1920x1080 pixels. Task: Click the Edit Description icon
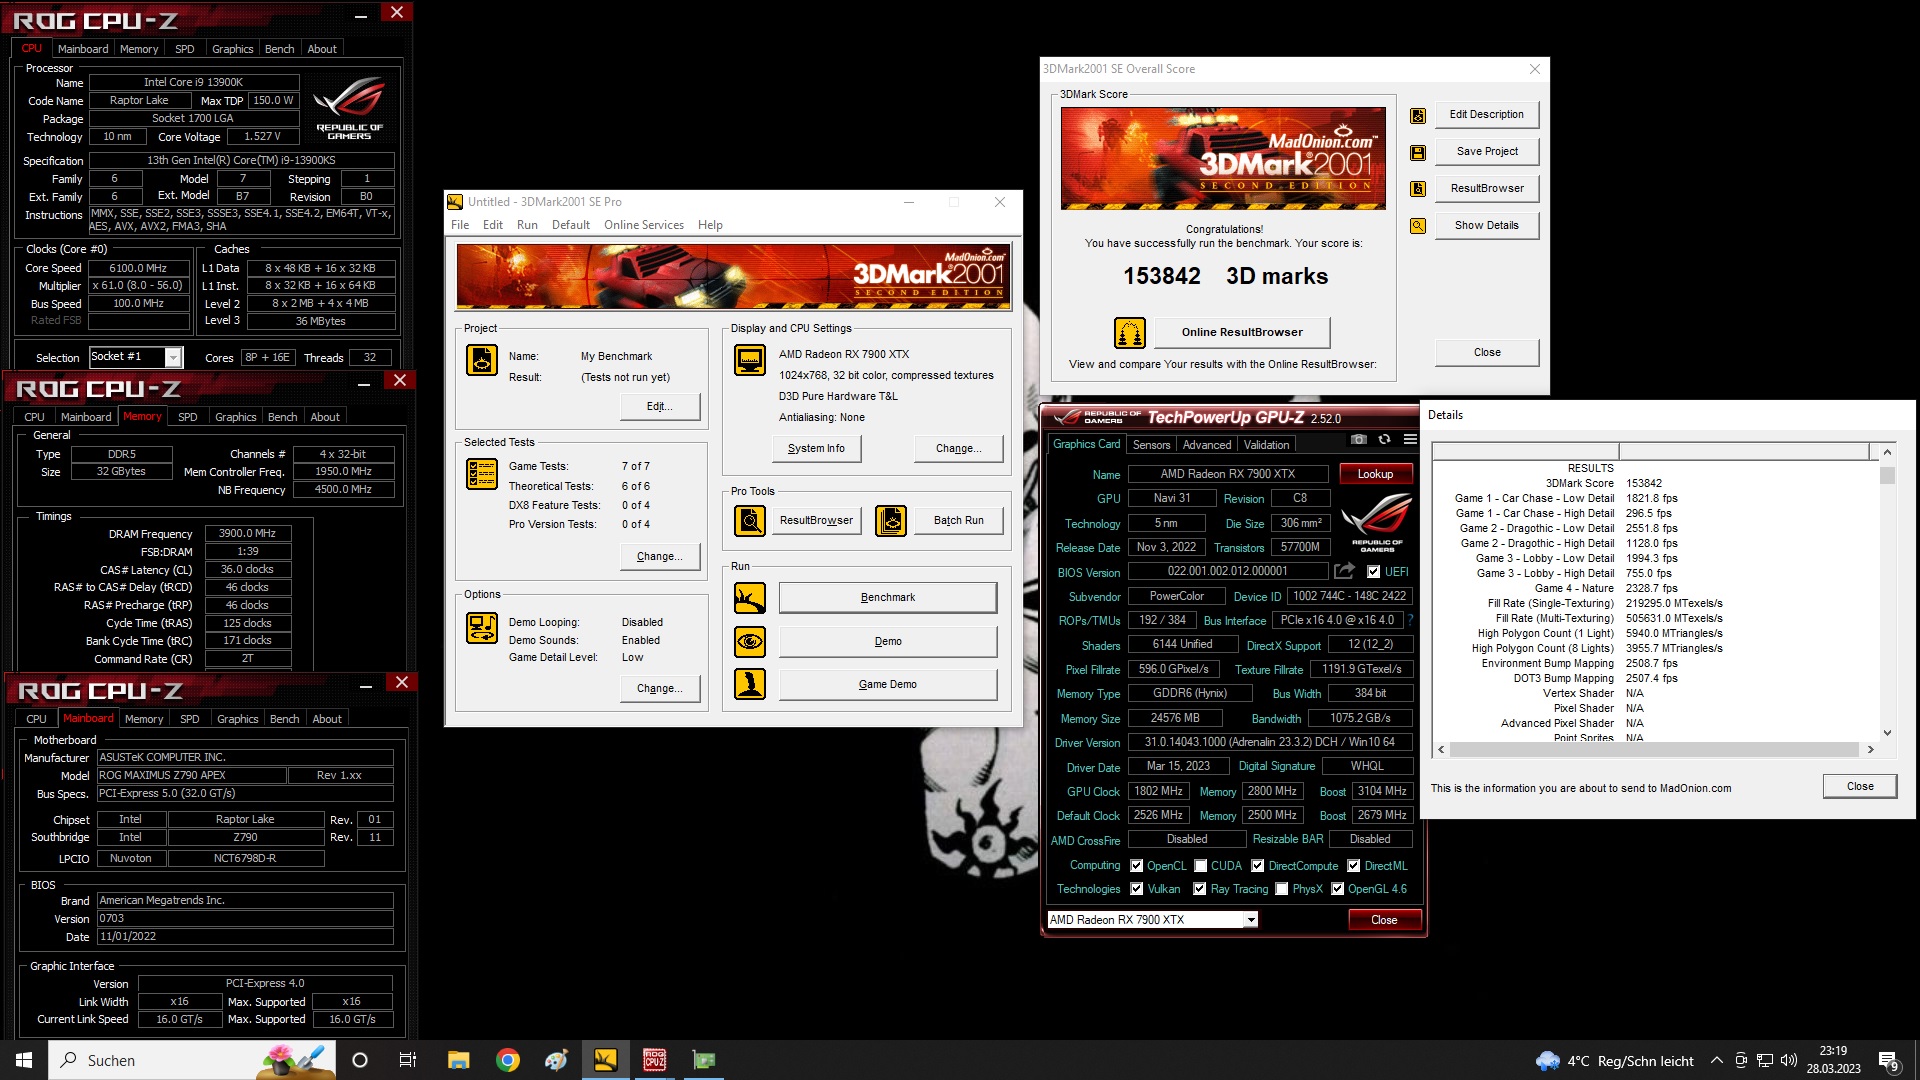click(1418, 115)
